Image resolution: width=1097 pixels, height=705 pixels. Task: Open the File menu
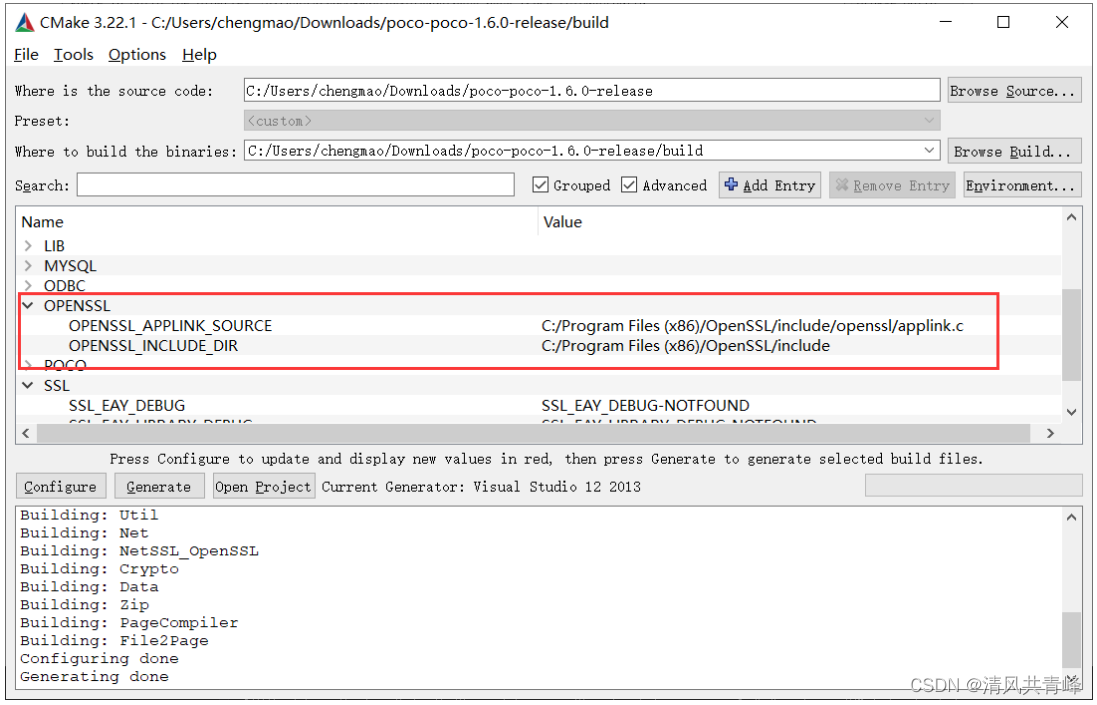(x=27, y=55)
